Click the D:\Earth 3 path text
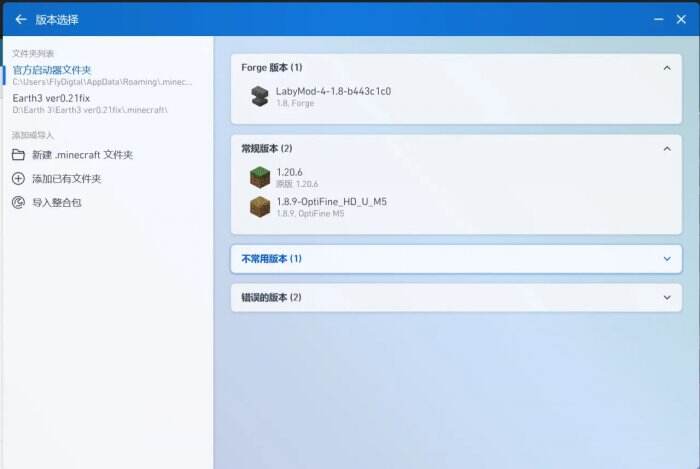Screen dimensions: 700x469 click(90, 110)
